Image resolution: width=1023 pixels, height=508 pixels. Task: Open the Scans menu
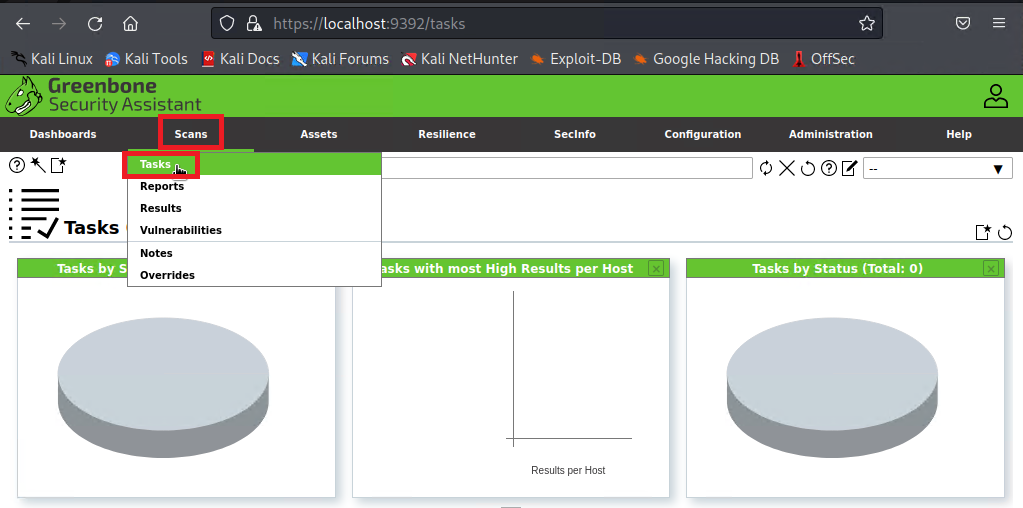(x=191, y=134)
